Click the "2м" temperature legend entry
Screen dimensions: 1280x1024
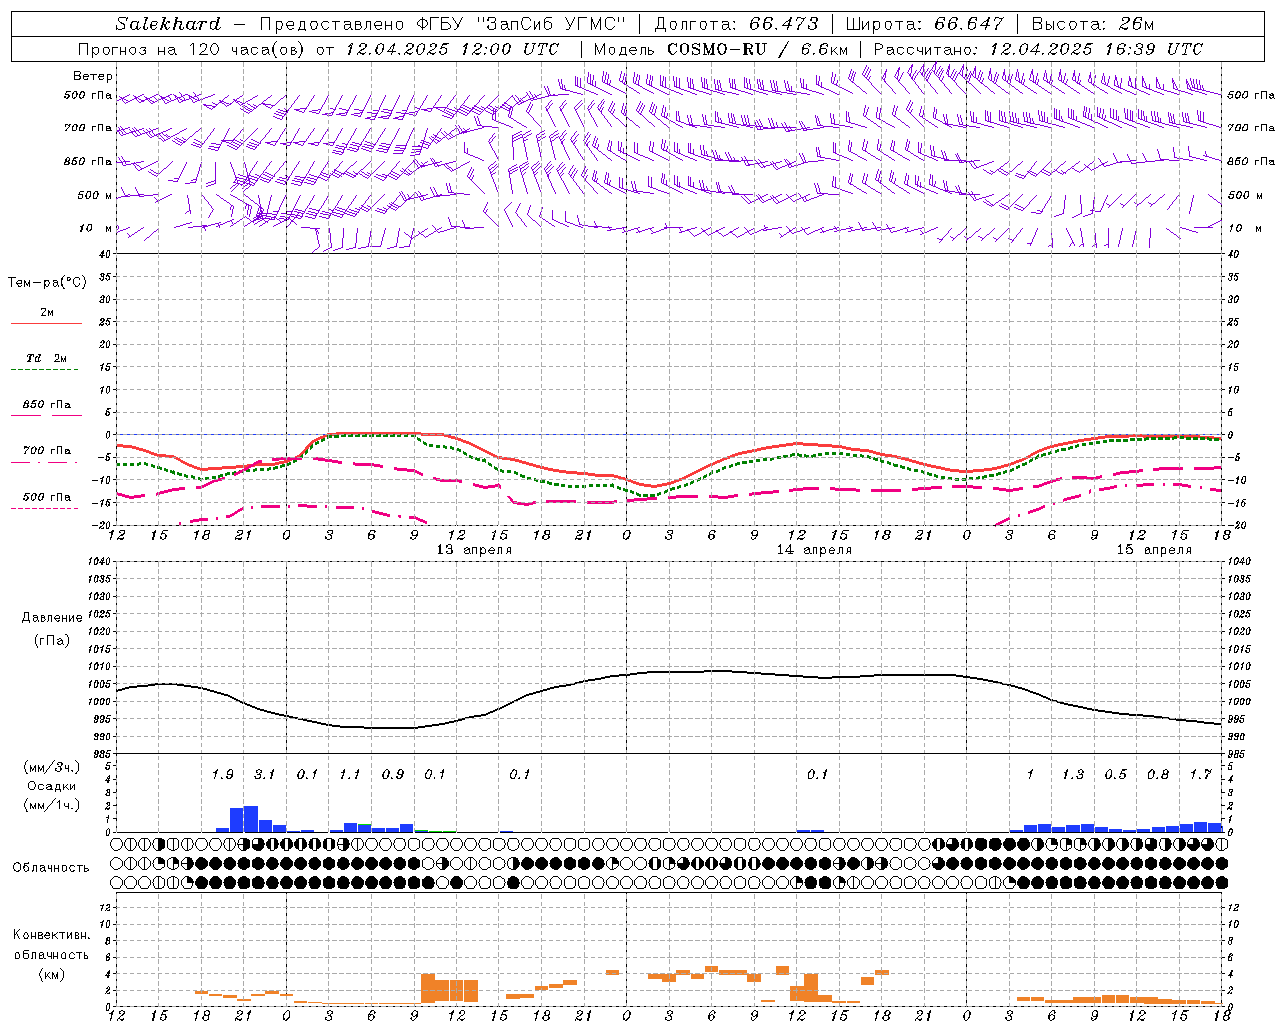pyautogui.click(x=47, y=313)
